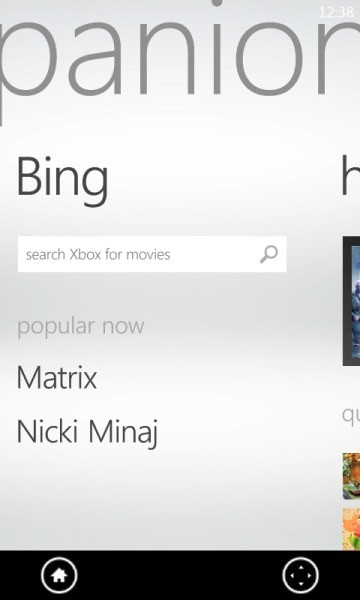The height and width of the screenshot is (600, 360).
Task: Click the magnifying glass search icon
Action: 269,254
